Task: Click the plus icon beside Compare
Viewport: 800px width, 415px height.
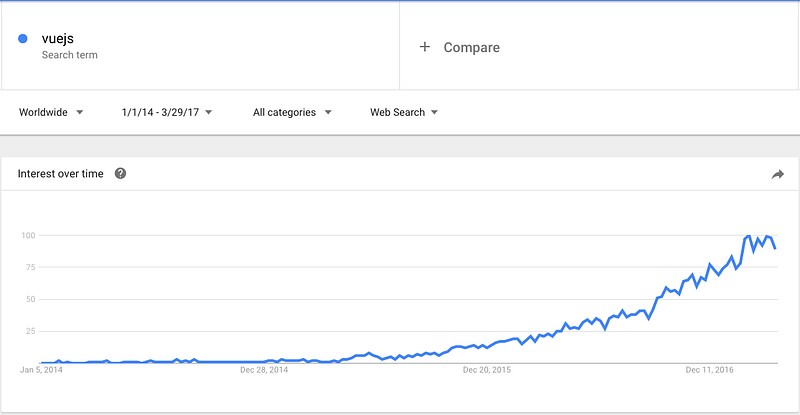Action: (425, 47)
